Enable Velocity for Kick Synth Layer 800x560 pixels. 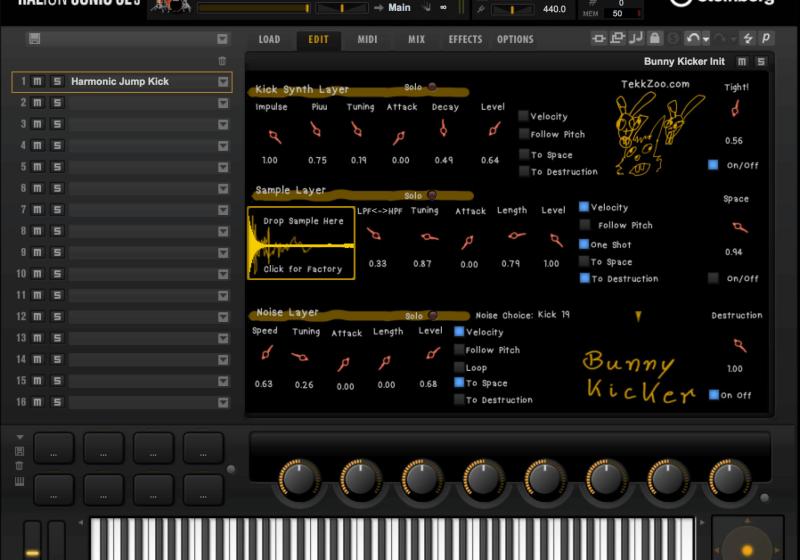[x=523, y=116]
